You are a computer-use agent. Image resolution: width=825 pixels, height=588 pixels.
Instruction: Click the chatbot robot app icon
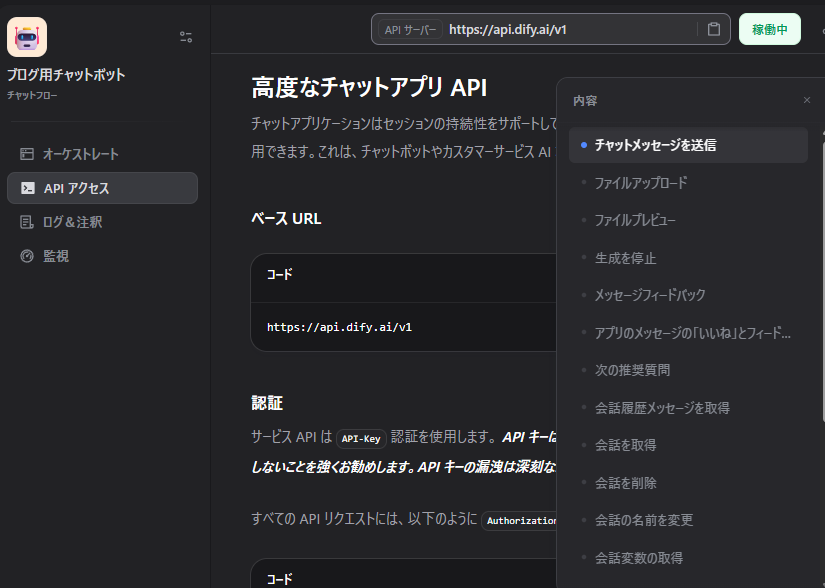click(27, 37)
